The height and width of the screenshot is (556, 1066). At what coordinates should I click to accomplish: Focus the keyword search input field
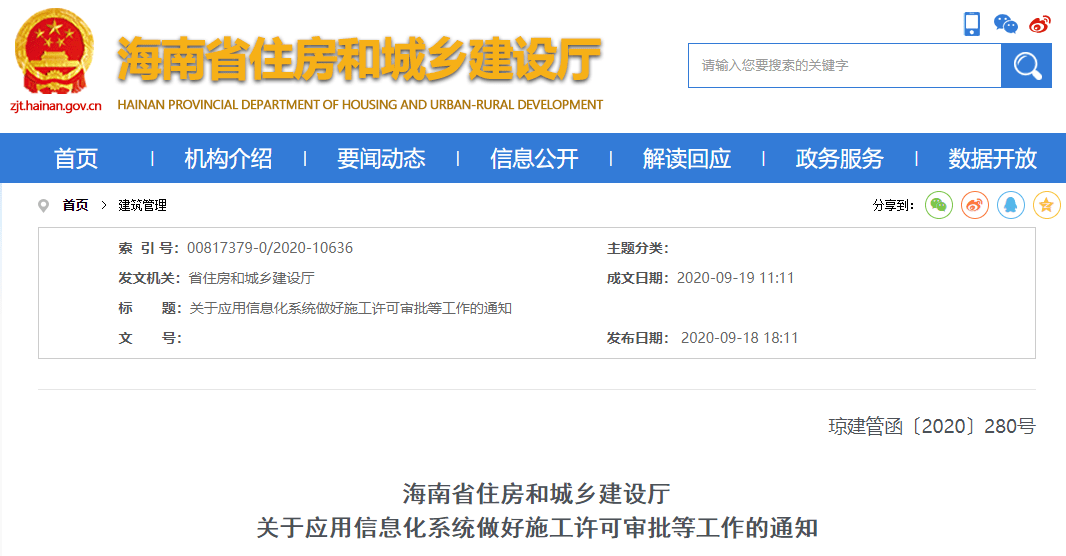point(844,66)
